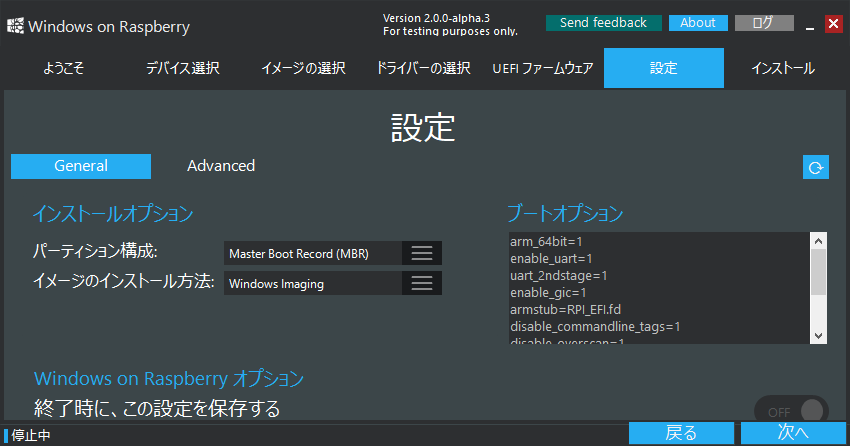
Task: Go to the ドライバーの選択 tab
Action: tap(423, 68)
